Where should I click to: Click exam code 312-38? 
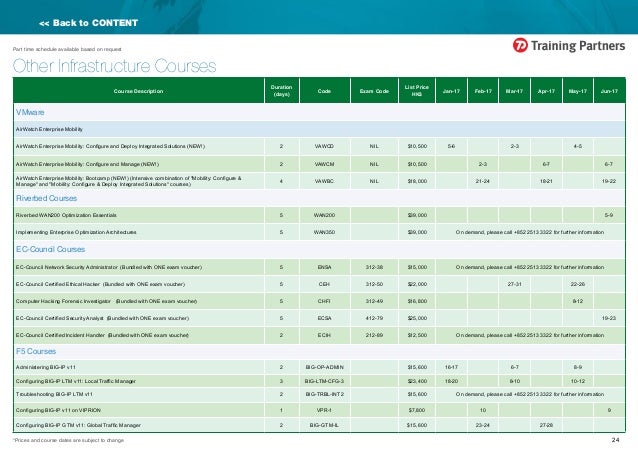coord(374,267)
